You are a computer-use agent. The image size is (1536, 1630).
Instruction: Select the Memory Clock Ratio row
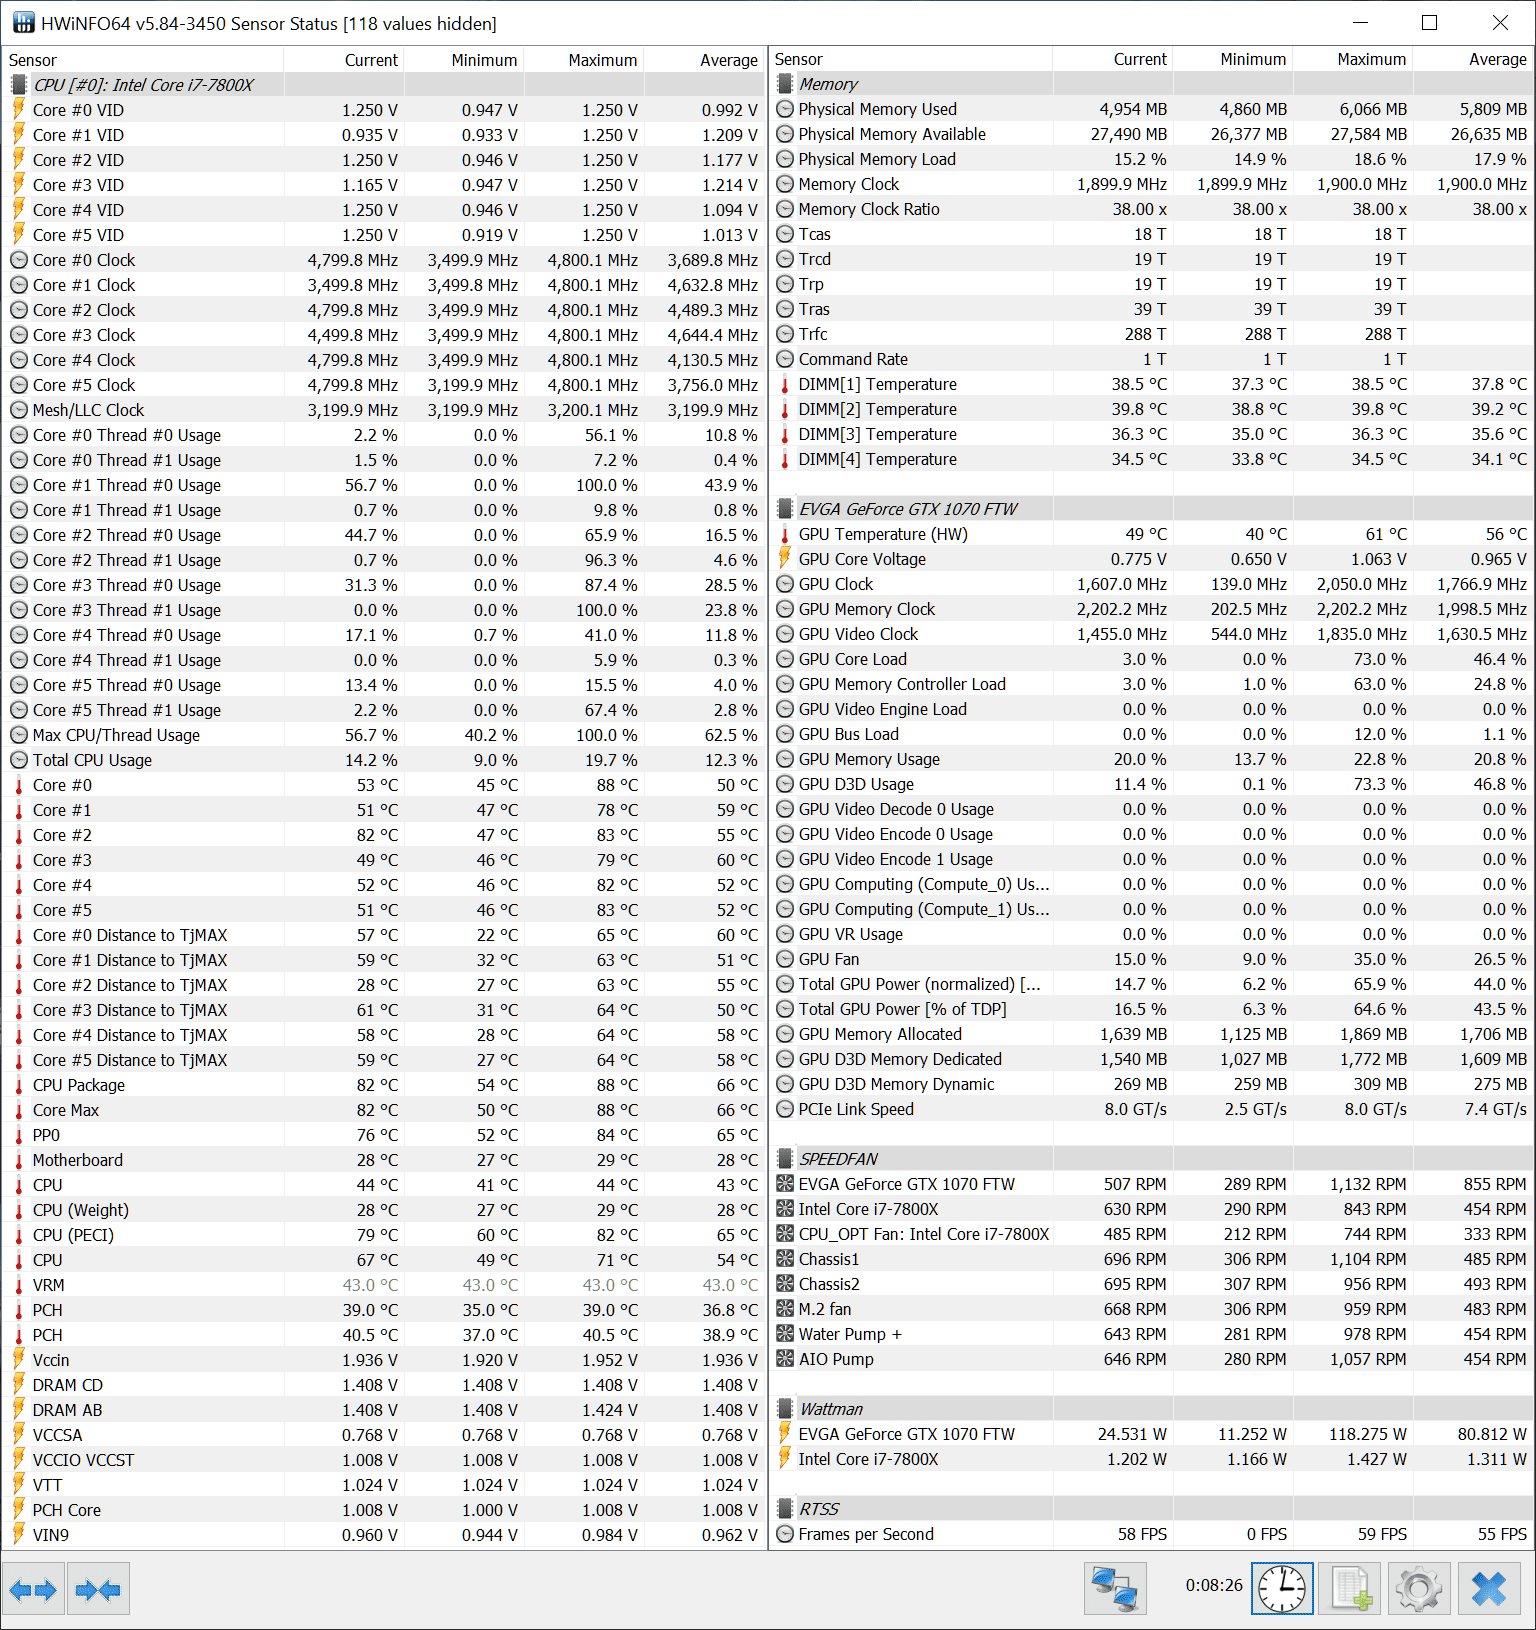click(x=1151, y=209)
